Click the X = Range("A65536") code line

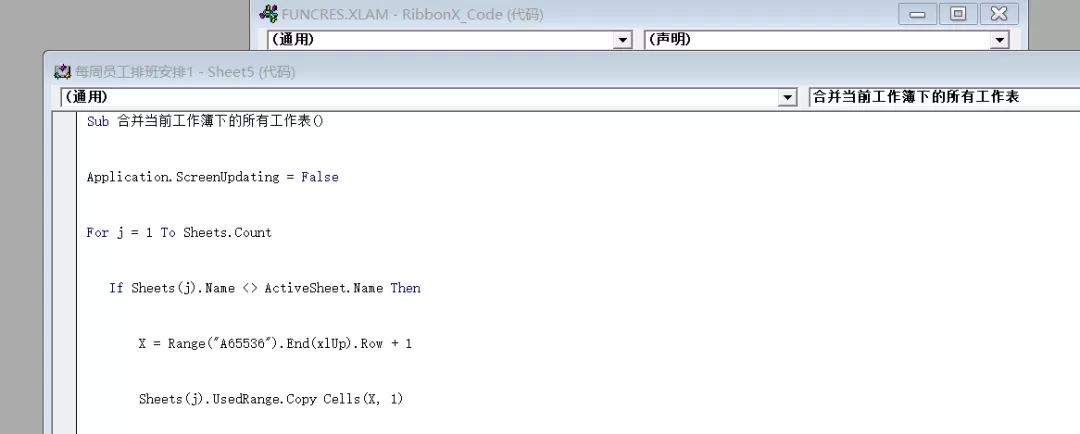coord(276,344)
